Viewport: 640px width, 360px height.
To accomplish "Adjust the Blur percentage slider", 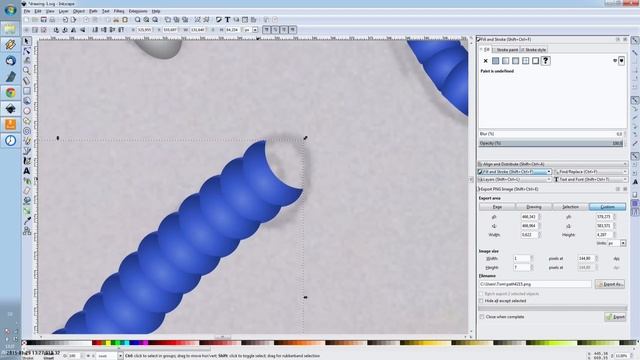I will tap(551, 134).
